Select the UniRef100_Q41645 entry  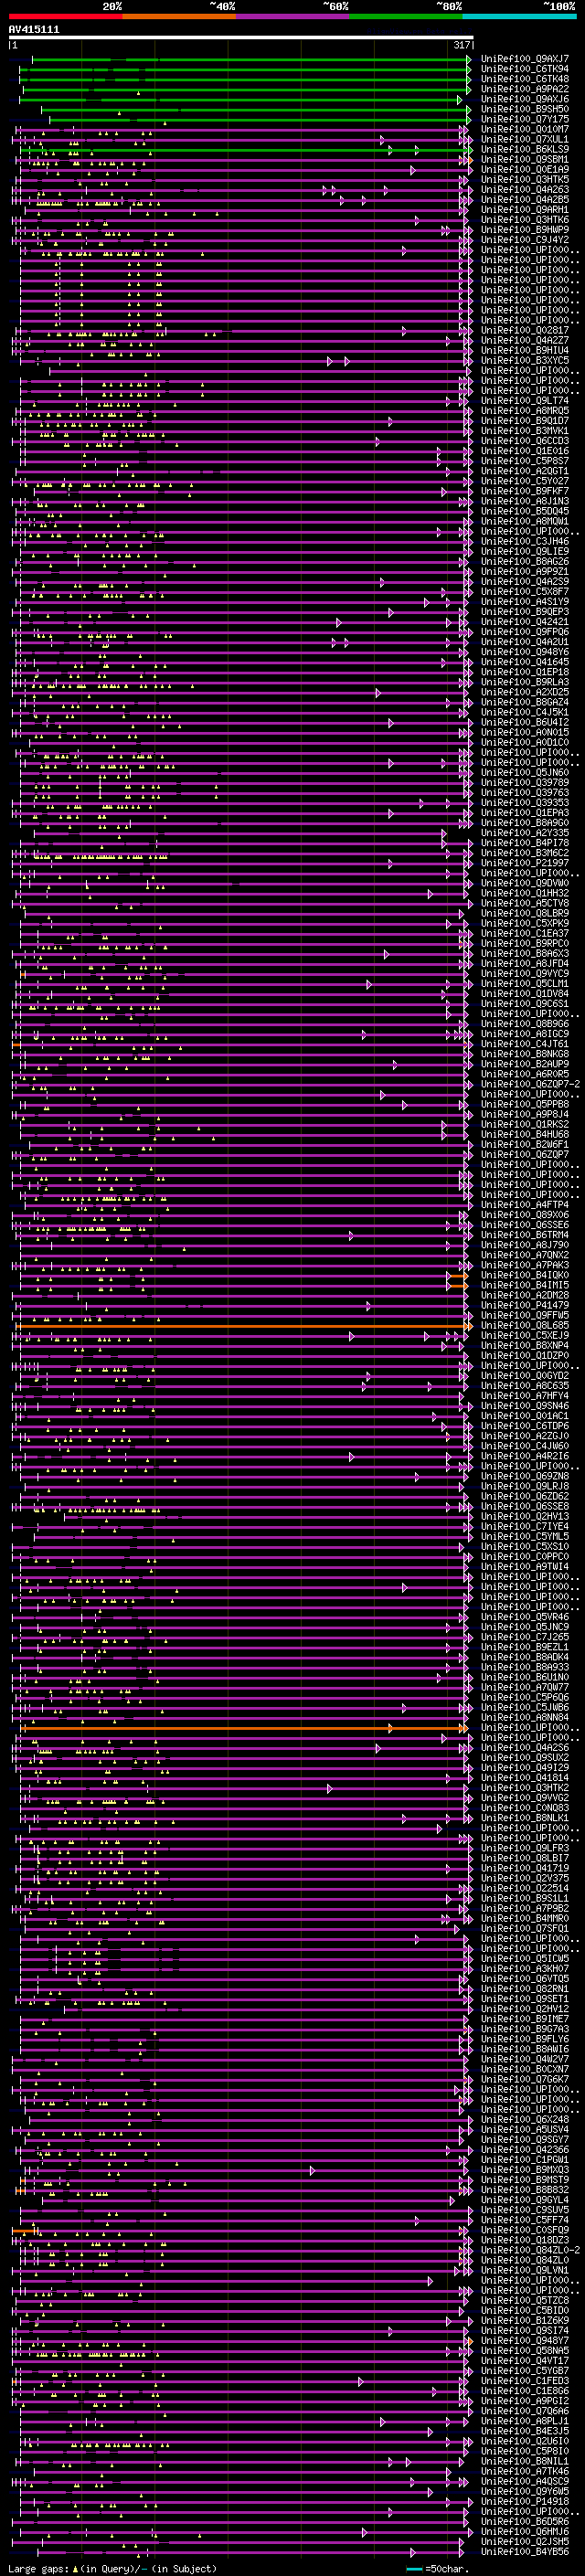525,662
